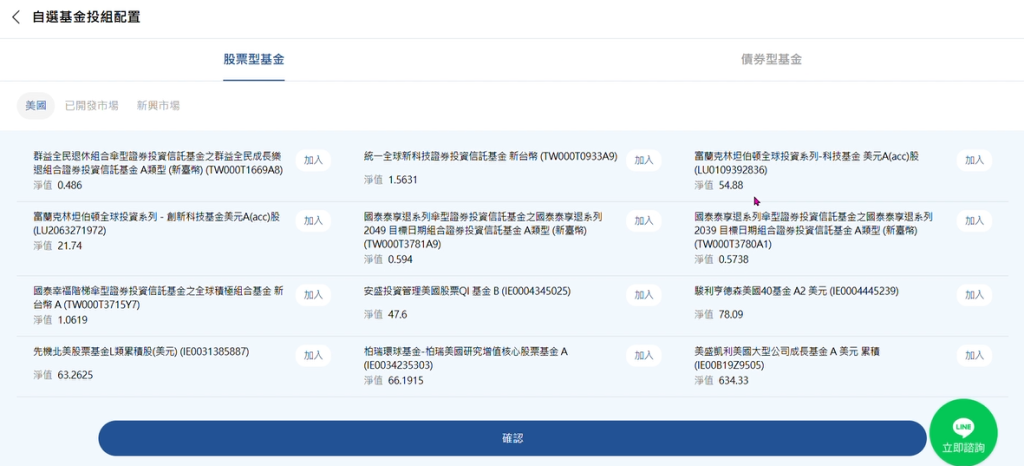1024x466 pixels.
Task: Add 創新科技基金 LU2063271972 via 加入
Action: [x=313, y=221]
